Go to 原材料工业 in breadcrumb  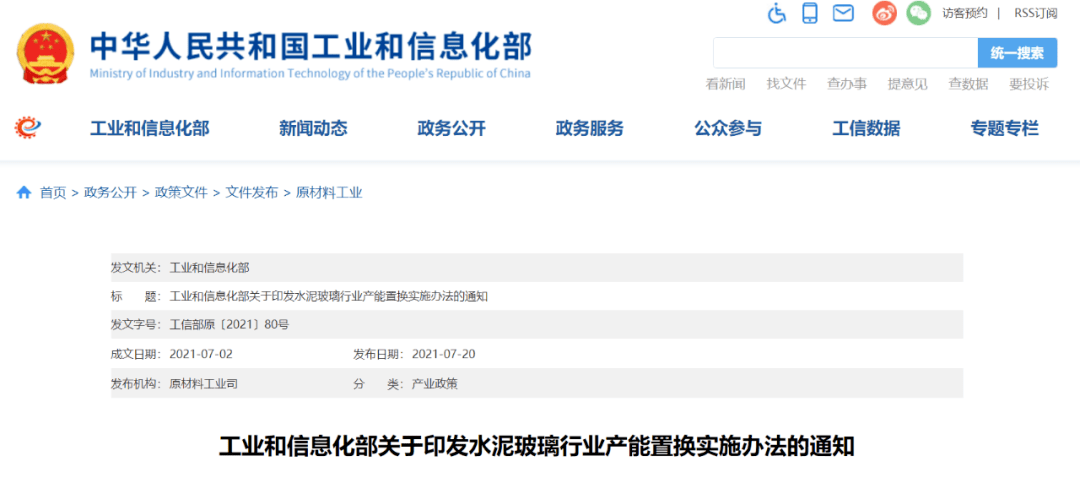pos(329,193)
